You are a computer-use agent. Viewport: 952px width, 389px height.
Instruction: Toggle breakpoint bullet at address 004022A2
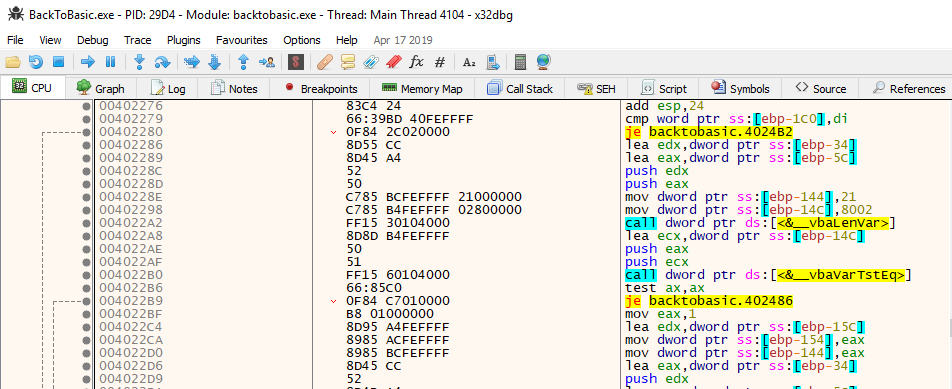tap(87, 223)
